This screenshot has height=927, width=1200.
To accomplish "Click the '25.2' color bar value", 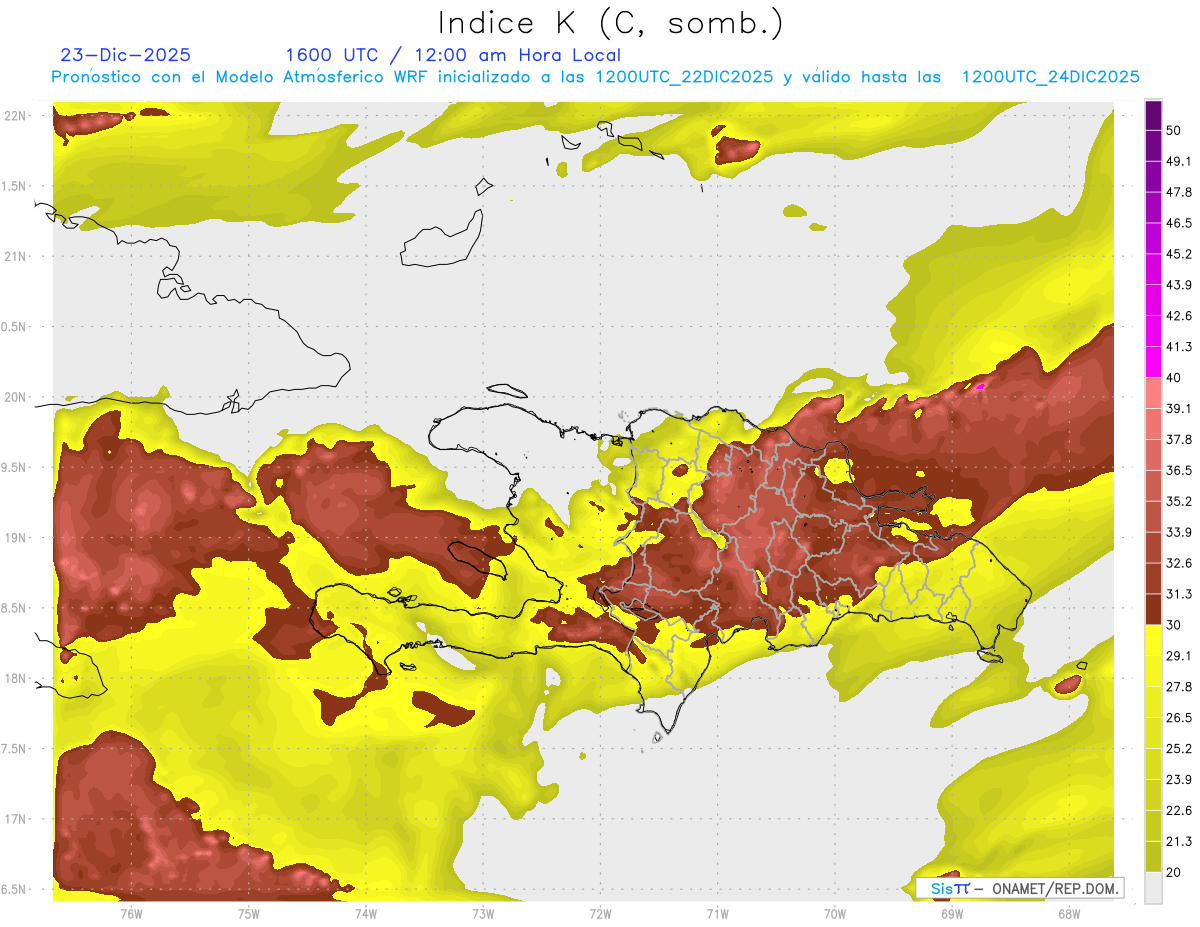I will click(x=1180, y=749).
